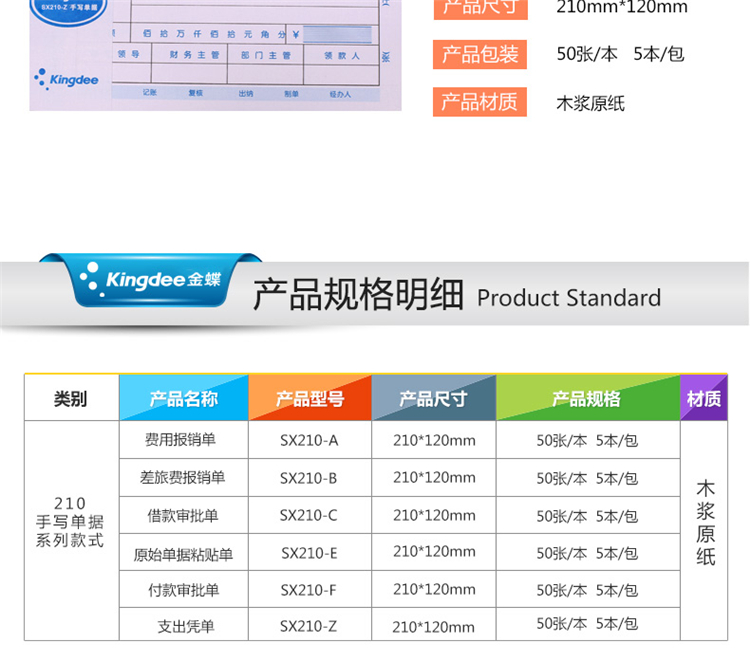Click the SX210-F model number cell
The image size is (750, 660).
click(309, 590)
